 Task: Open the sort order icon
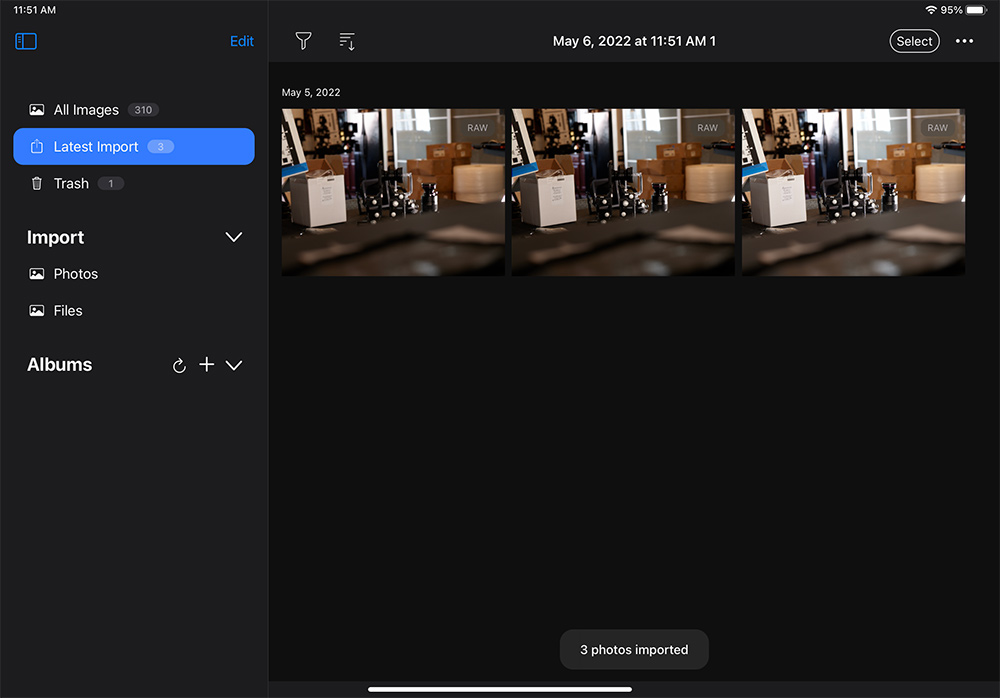point(347,41)
